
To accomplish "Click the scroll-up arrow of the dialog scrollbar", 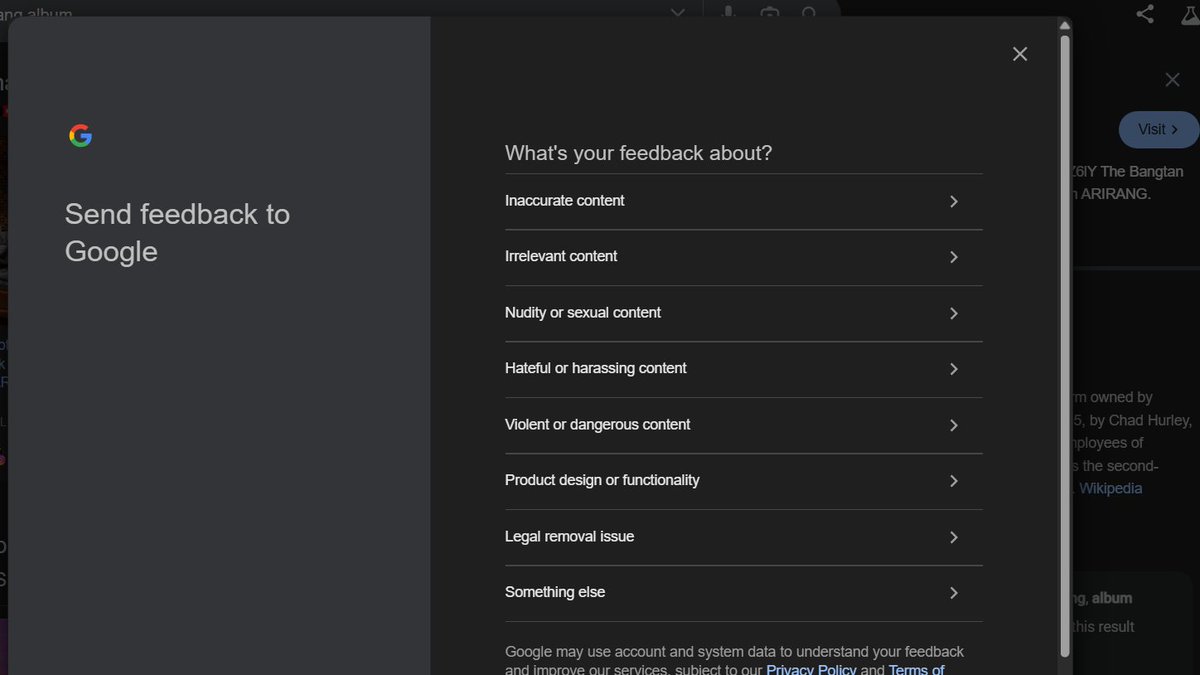I will coord(1065,24).
